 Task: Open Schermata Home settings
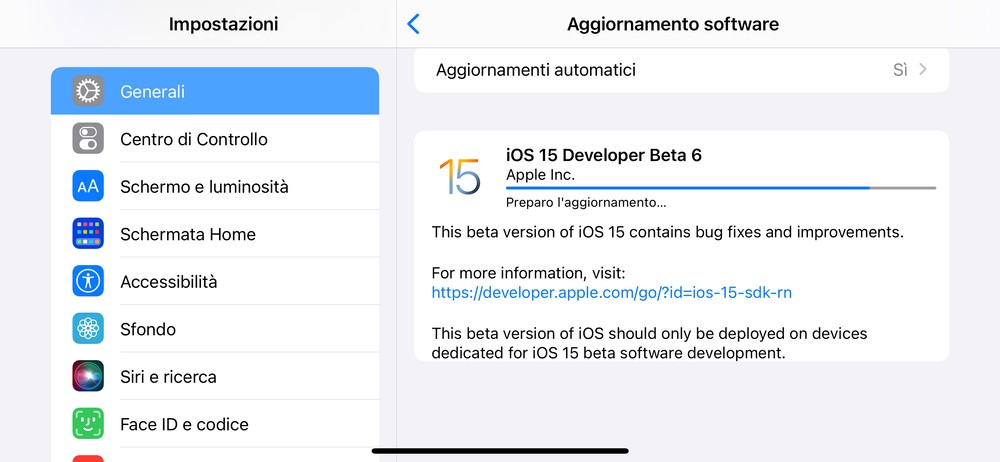[215, 234]
